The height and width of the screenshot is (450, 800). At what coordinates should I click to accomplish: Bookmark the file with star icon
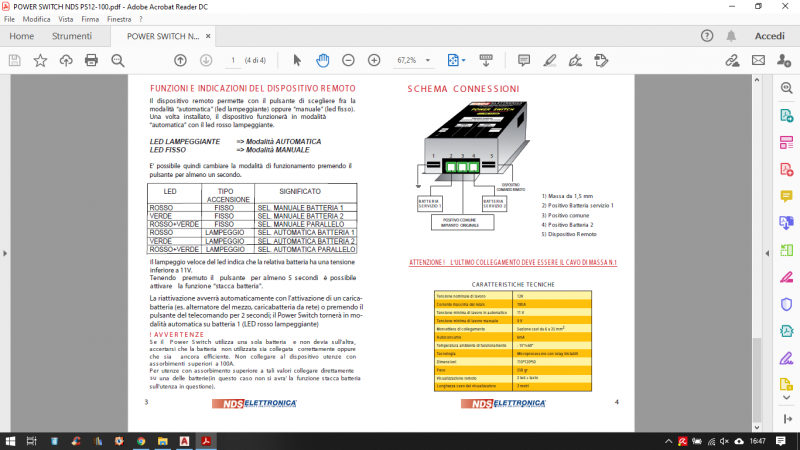pos(40,60)
